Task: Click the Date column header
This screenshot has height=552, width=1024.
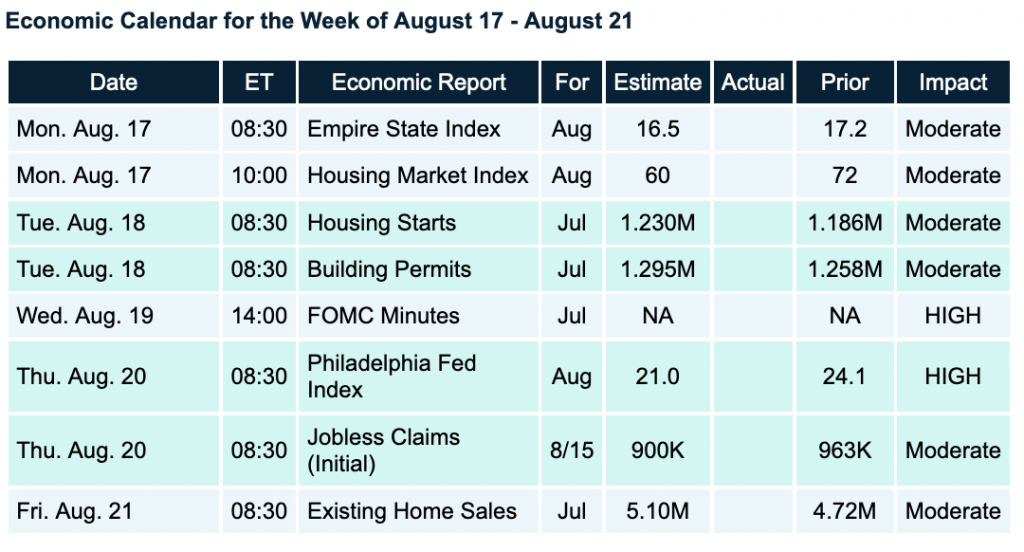Action: pos(113,83)
